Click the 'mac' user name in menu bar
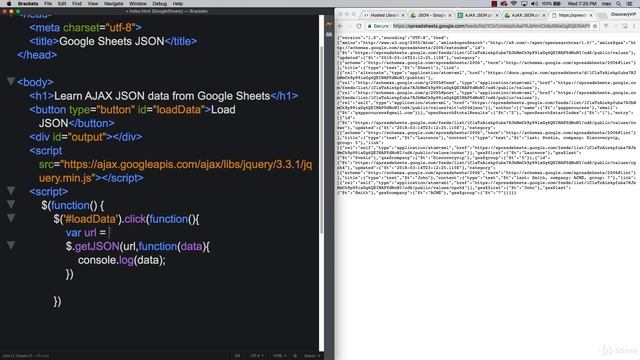Screen dimensions: 640x360 tap(607, 4)
